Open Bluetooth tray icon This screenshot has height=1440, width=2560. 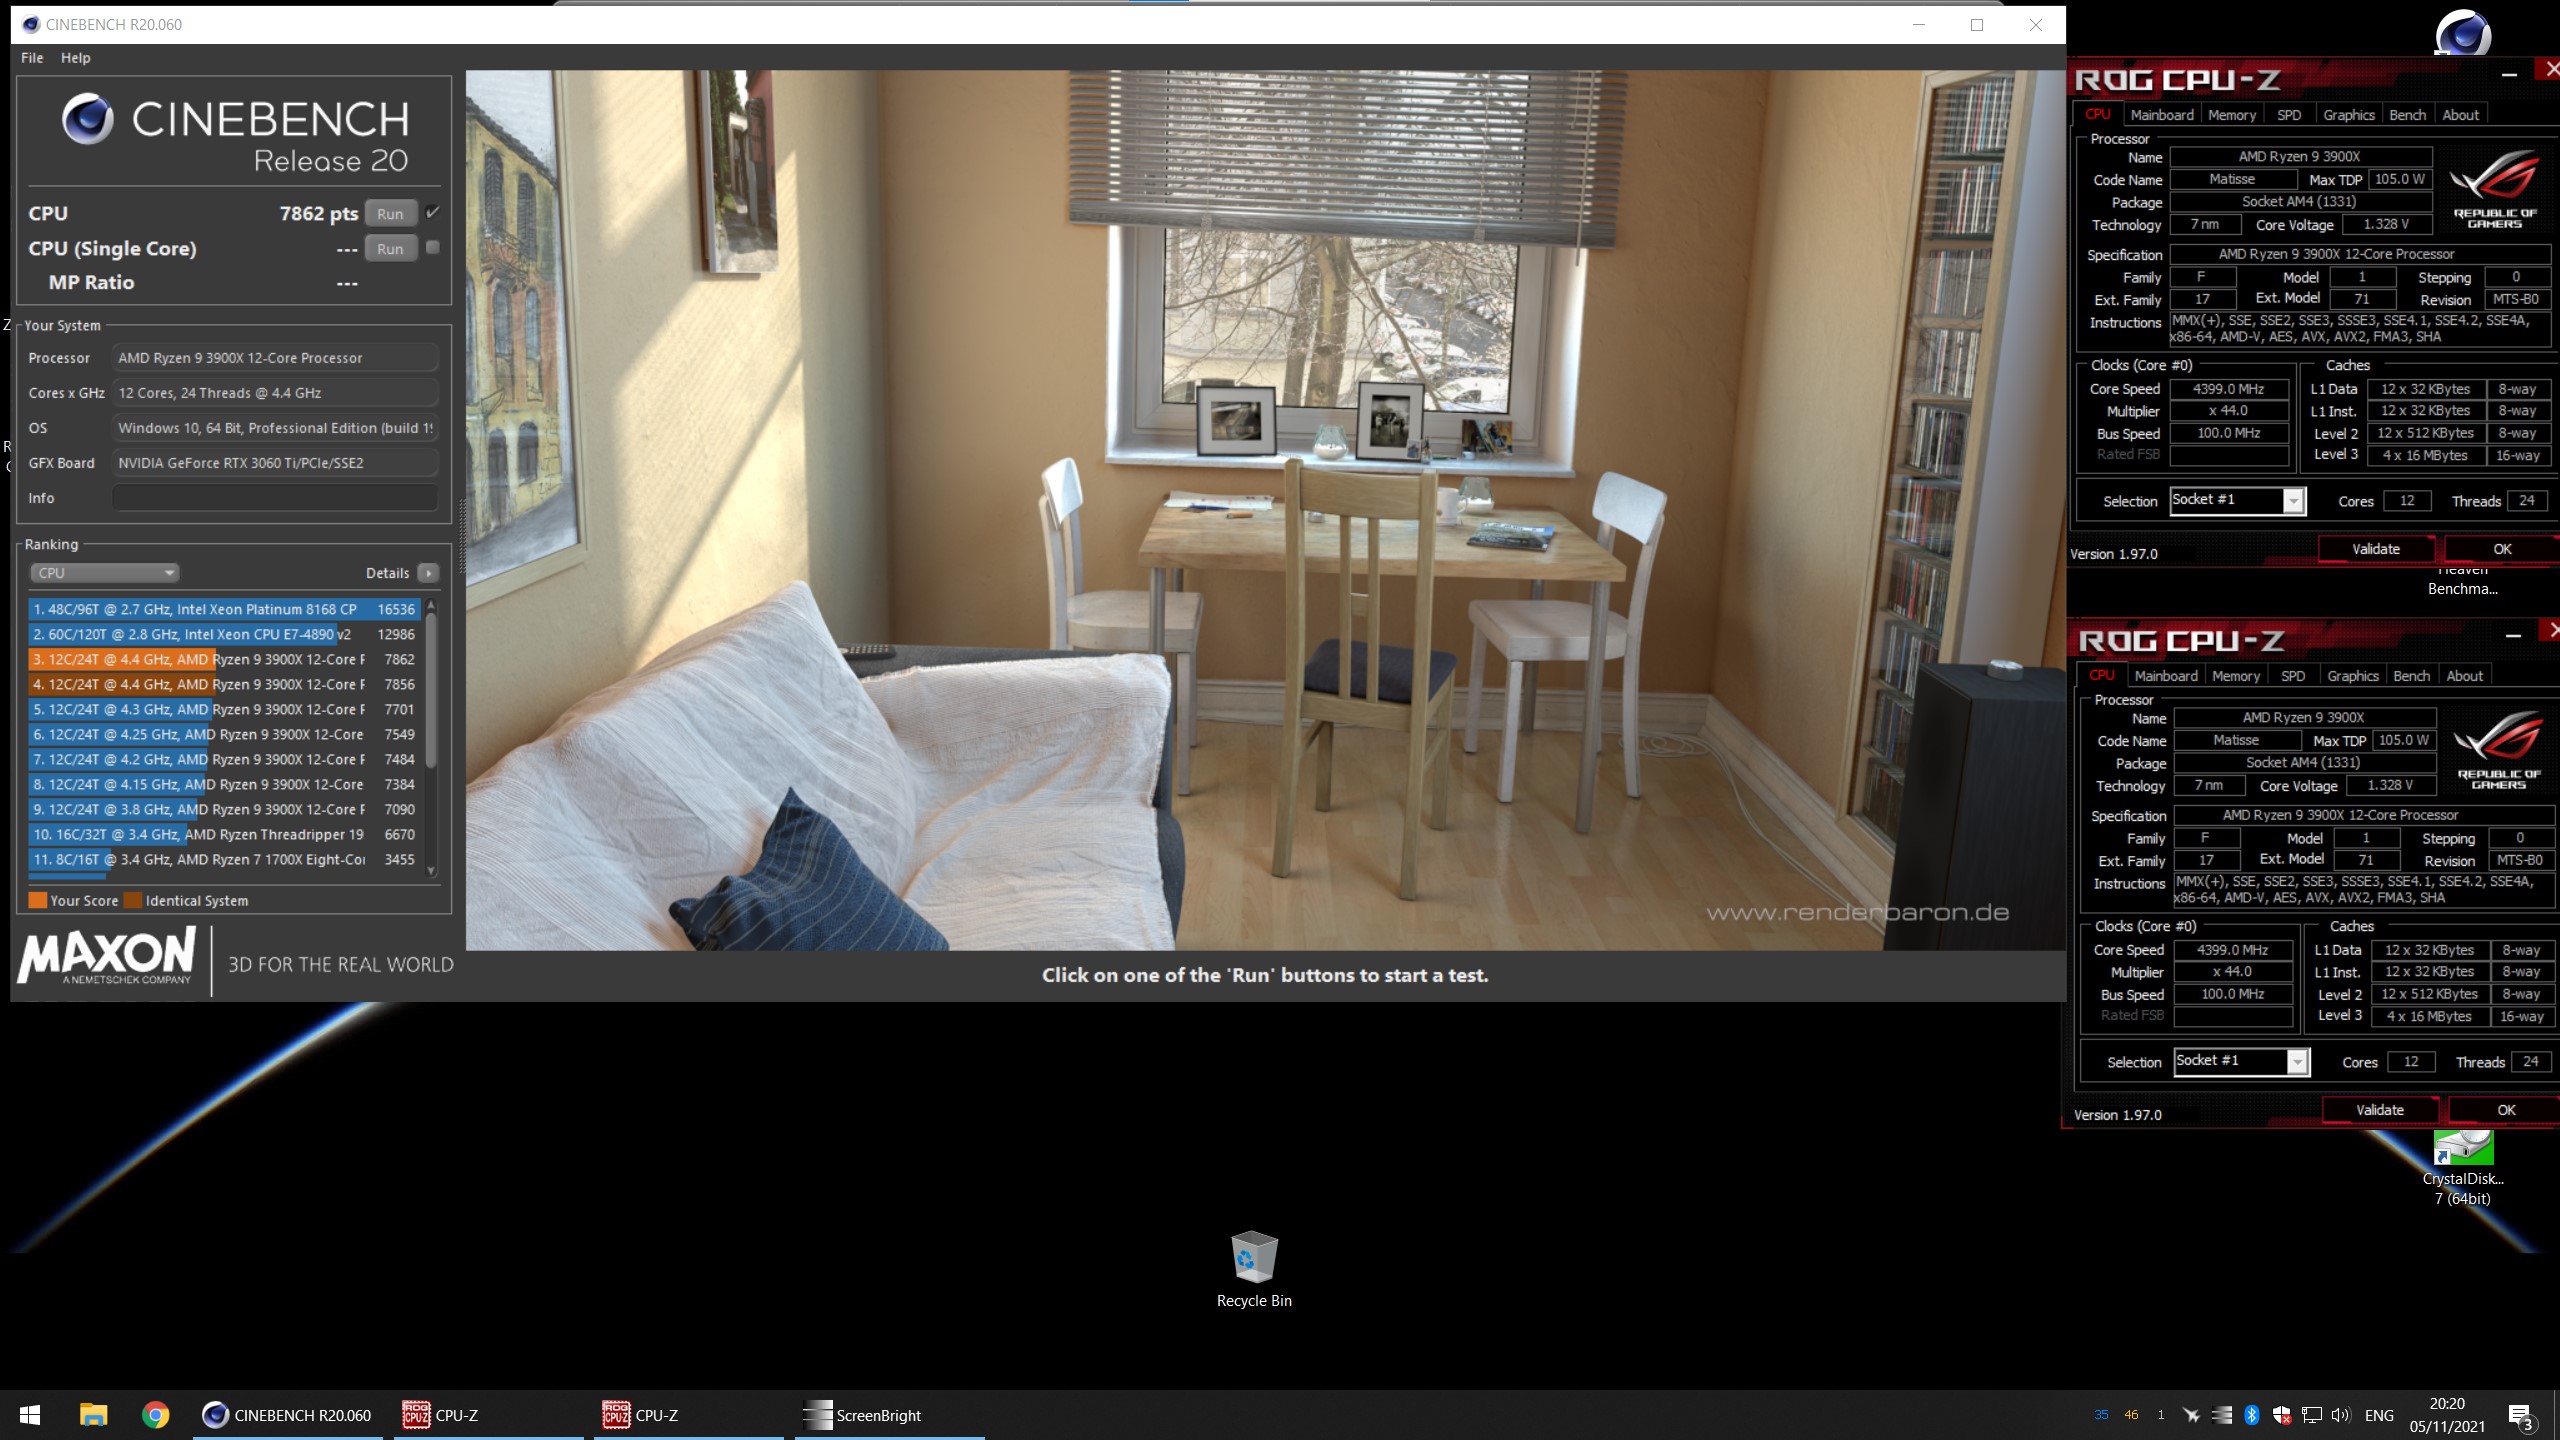2251,1415
